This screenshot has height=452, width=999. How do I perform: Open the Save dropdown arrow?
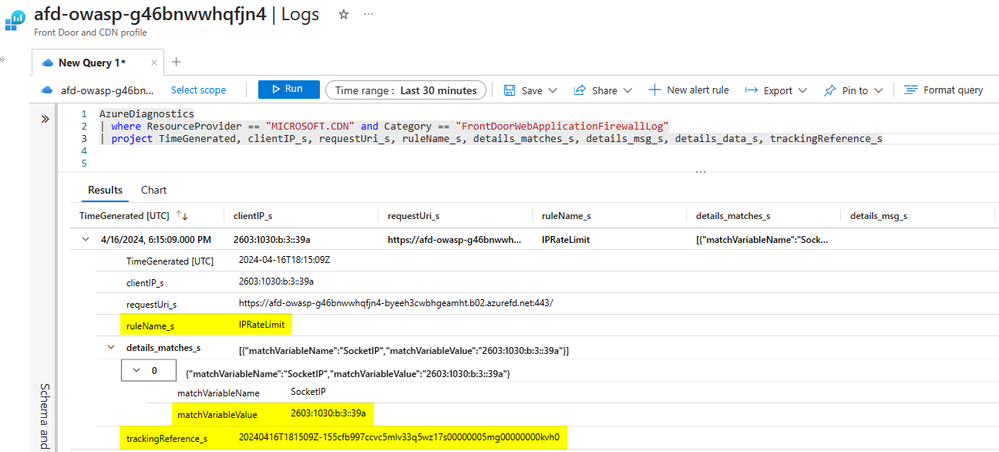552,91
